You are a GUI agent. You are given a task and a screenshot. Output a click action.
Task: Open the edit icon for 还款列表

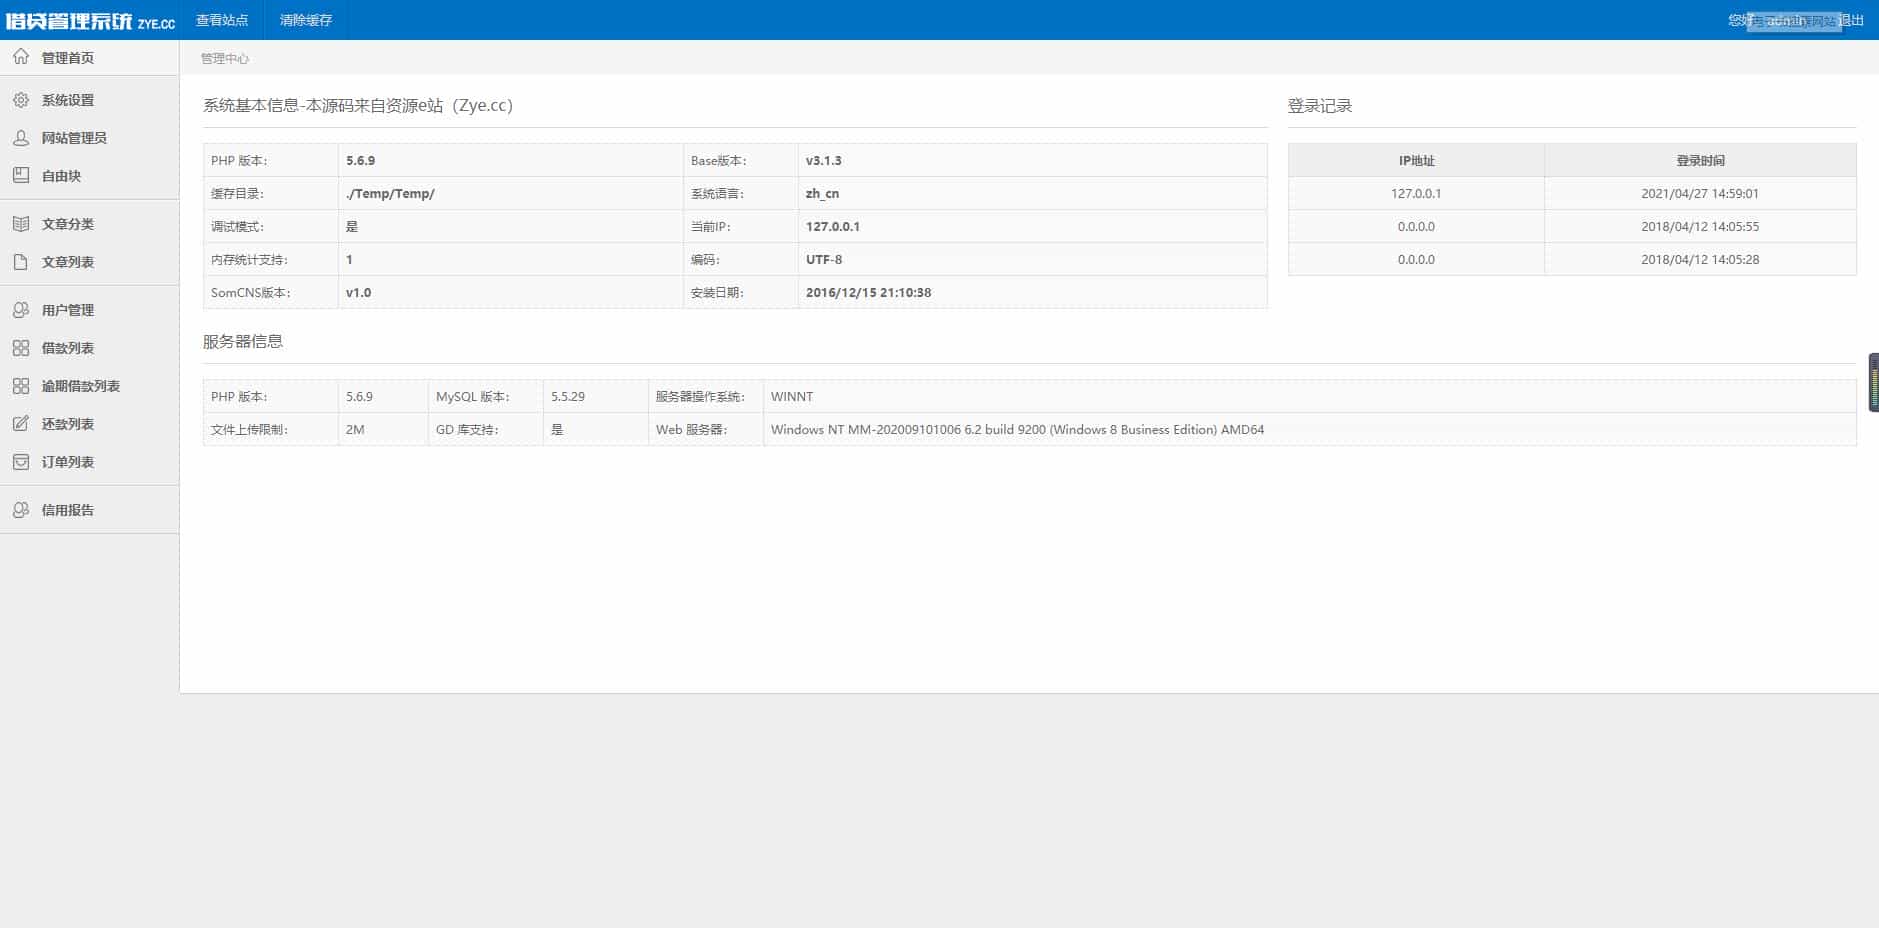click(x=21, y=424)
